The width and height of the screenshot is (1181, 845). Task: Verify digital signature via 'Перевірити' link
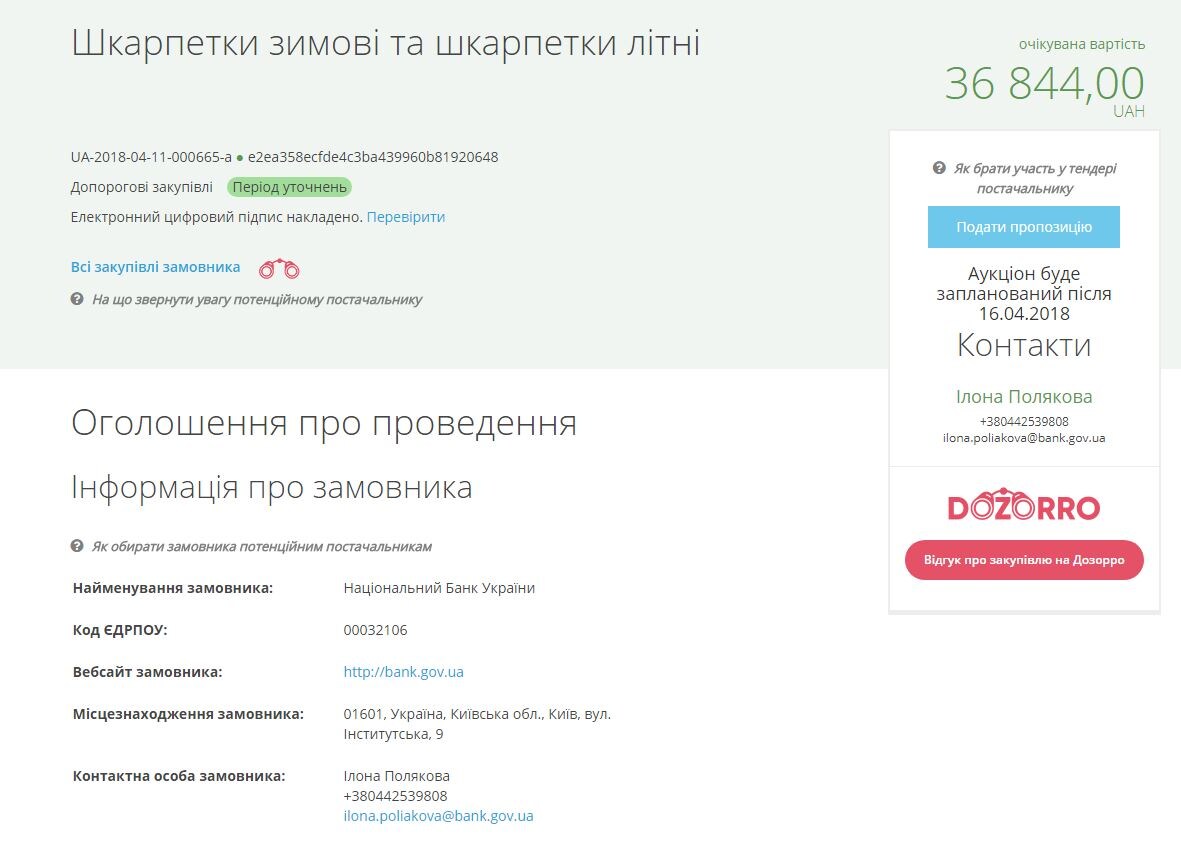[x=406, y=217]
